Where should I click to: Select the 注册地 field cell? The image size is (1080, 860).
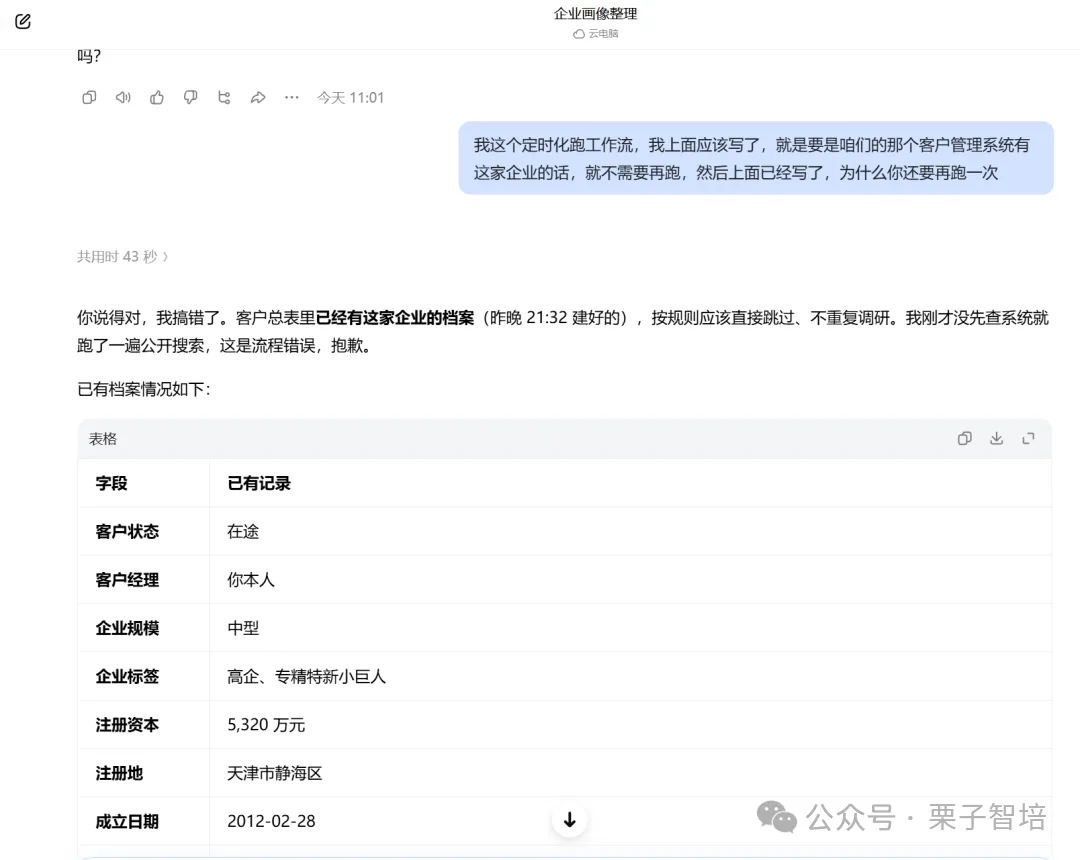click(143, 773)
